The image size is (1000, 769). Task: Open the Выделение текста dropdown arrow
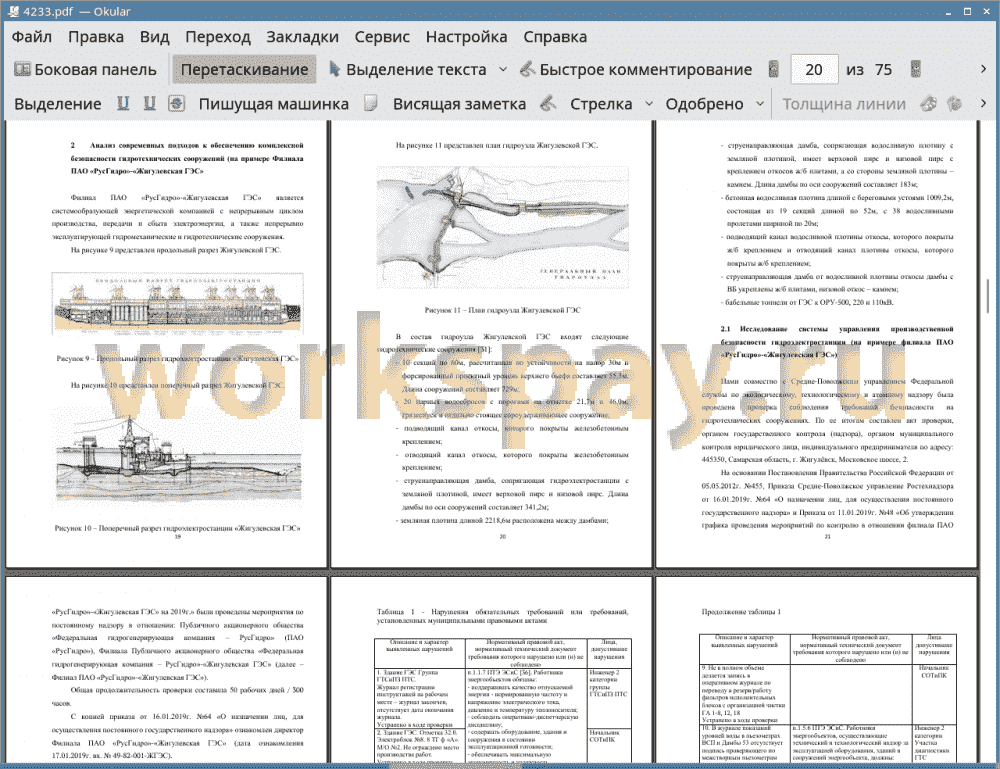pos(503,70)
